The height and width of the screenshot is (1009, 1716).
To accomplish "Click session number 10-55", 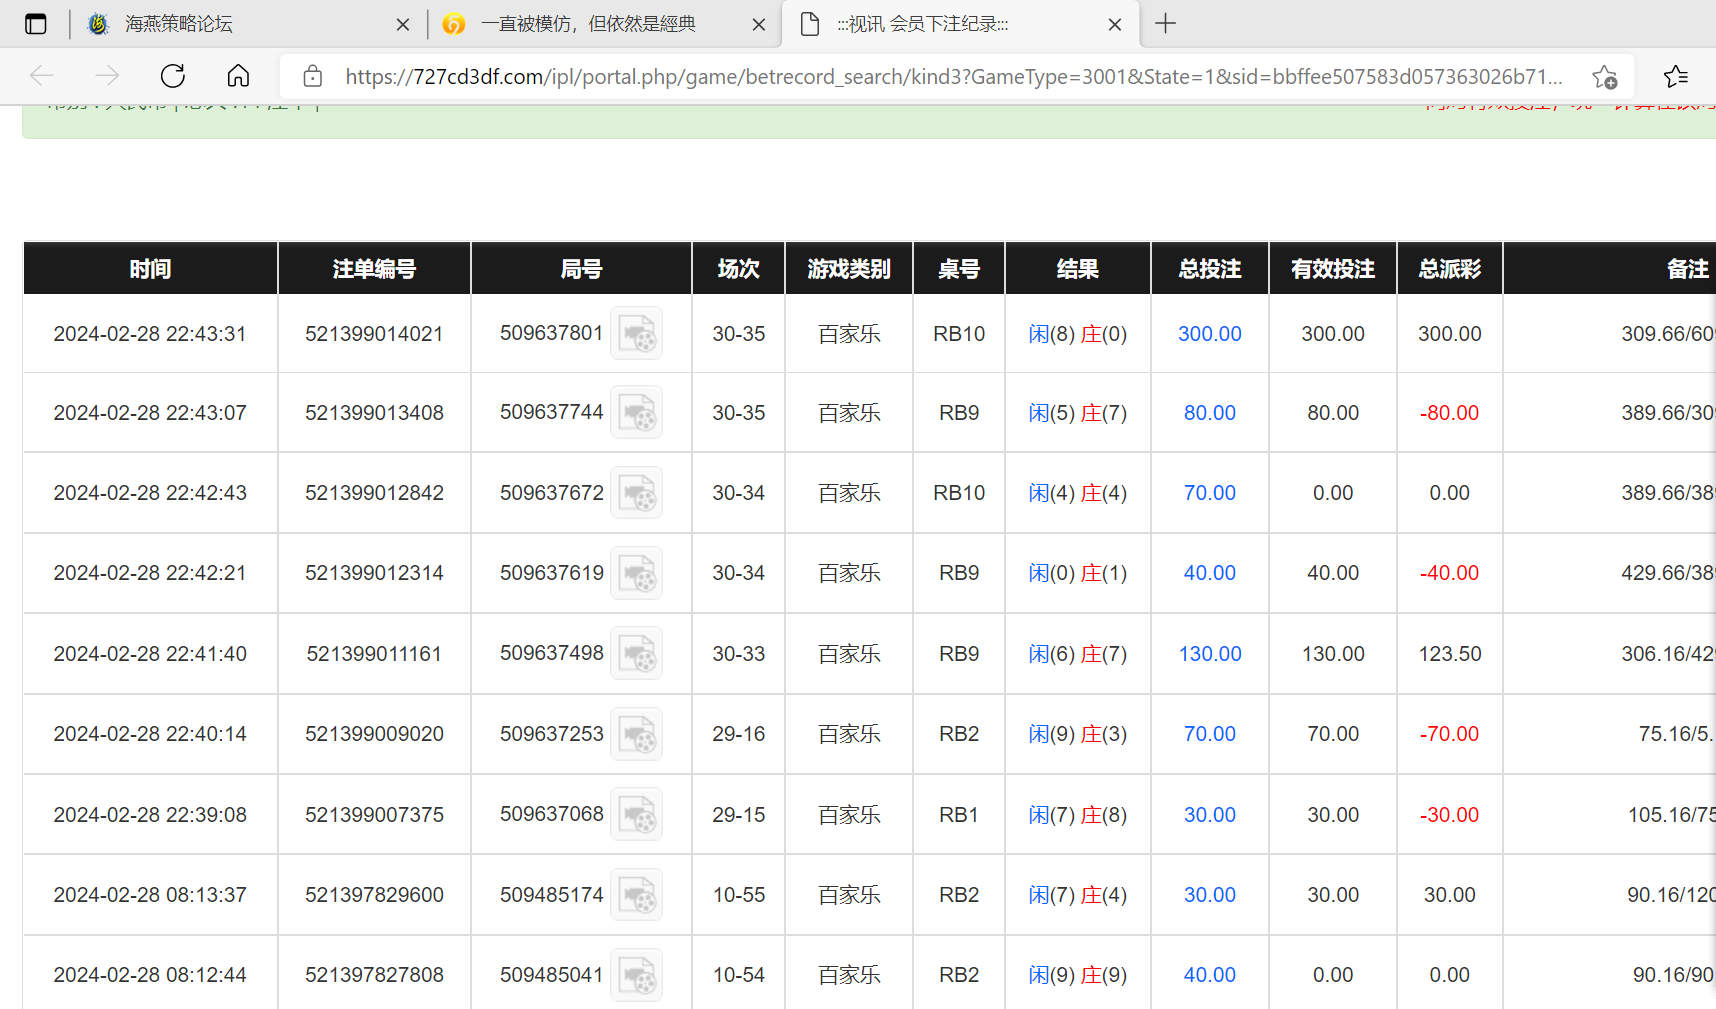I will (x=739, y=895).
